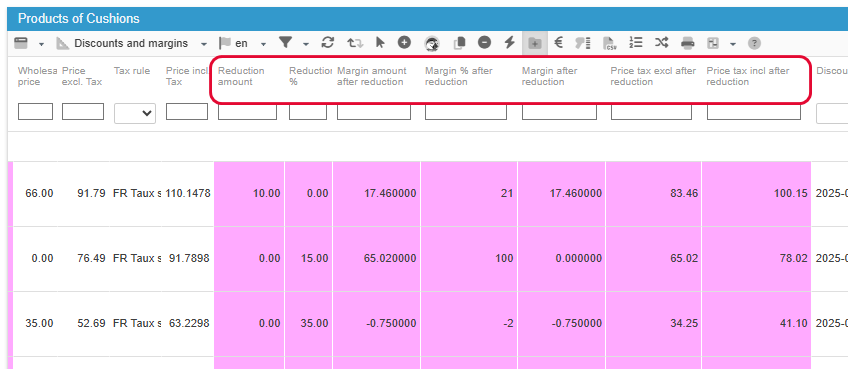
Task: Select margin percent cell showing -2
Action: pos(469,324)
